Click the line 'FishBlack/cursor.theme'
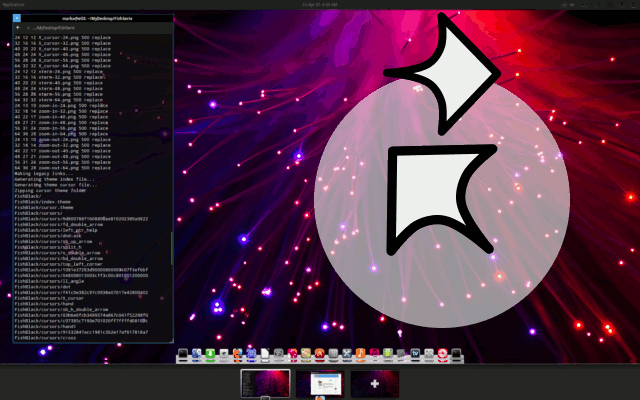 click(x=44, y=207)
